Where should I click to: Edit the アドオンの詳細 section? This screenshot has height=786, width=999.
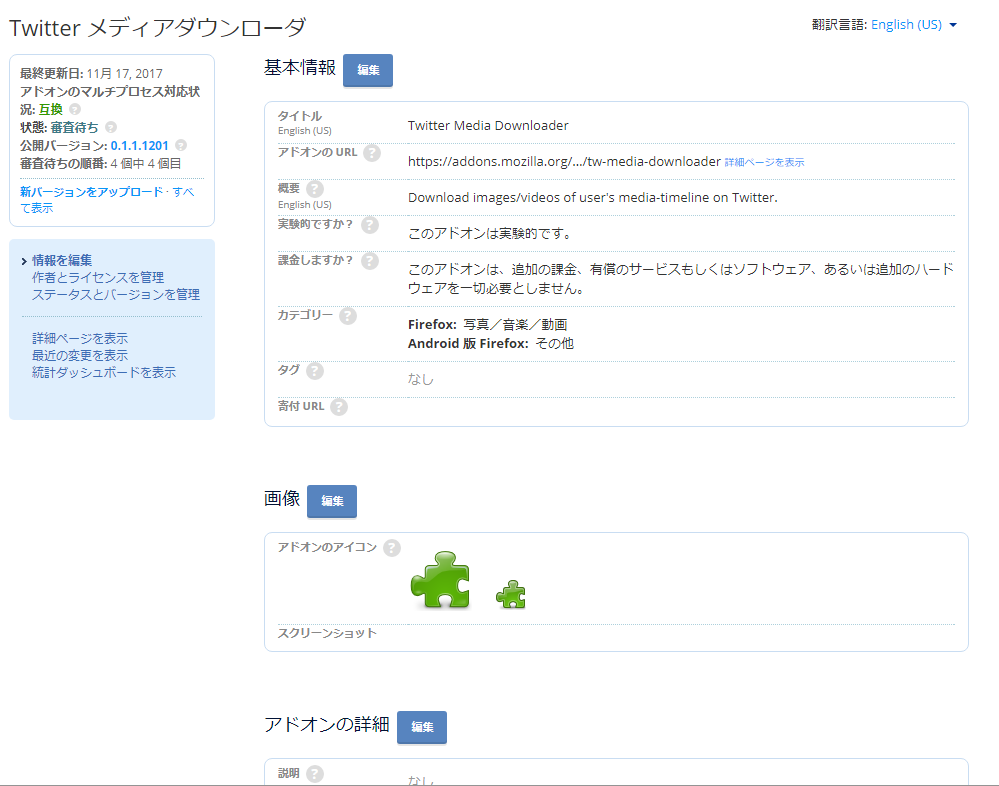422,727
